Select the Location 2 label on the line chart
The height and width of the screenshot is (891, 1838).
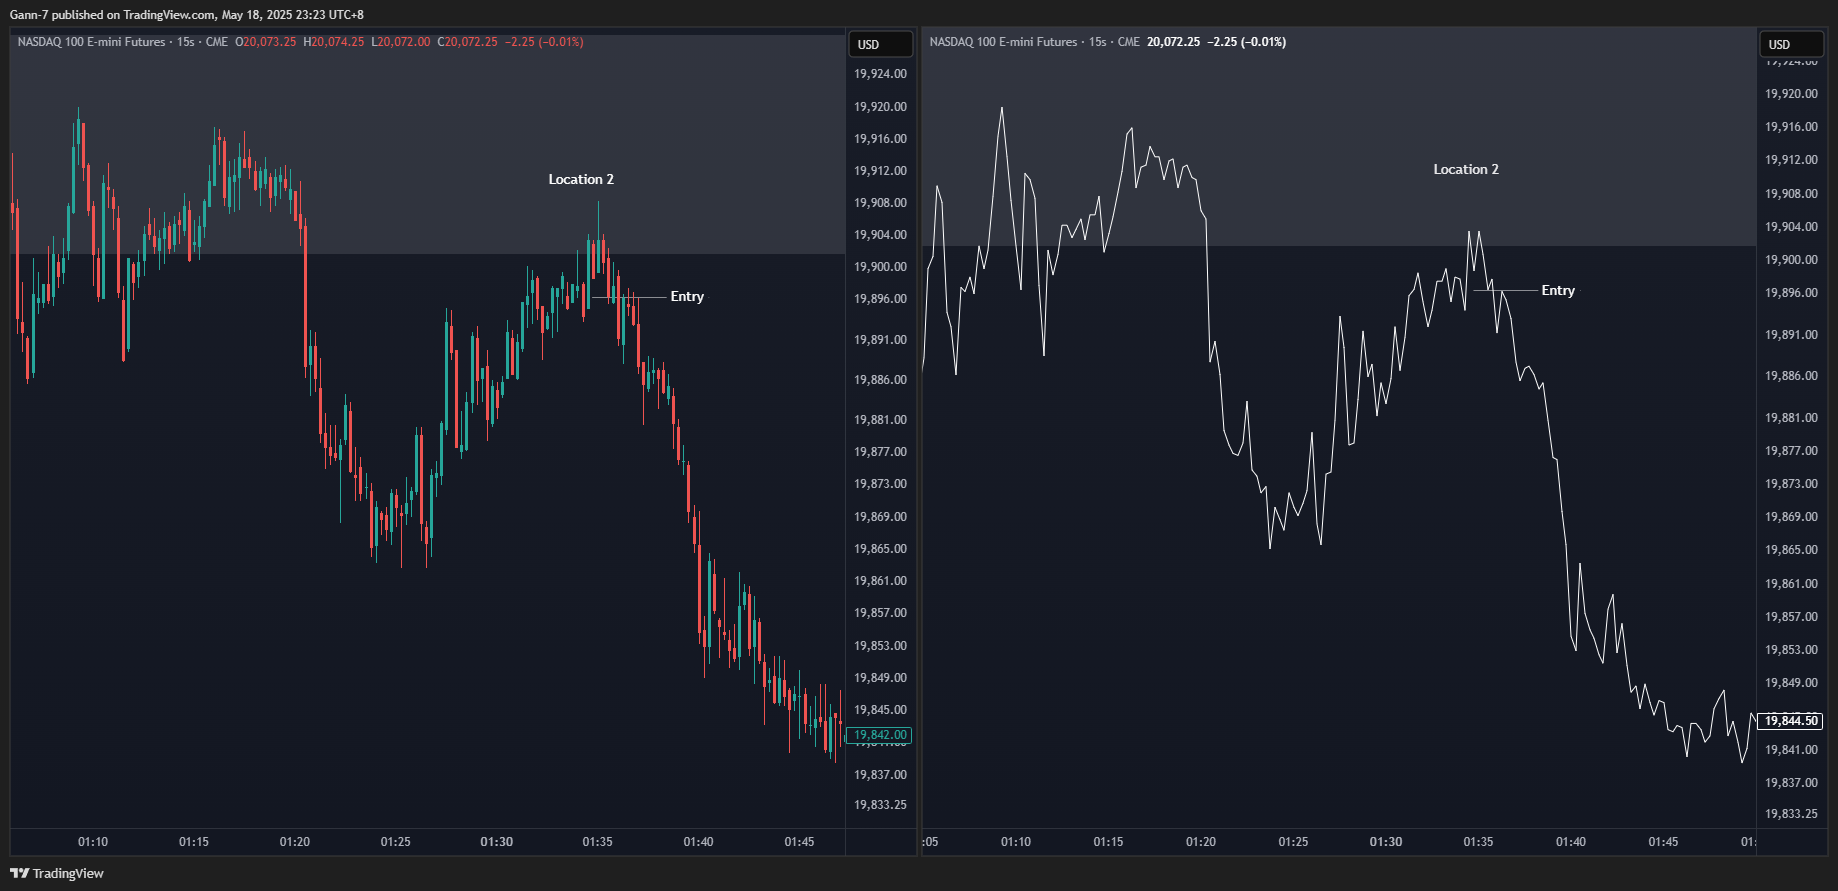tap(1466, 169)
